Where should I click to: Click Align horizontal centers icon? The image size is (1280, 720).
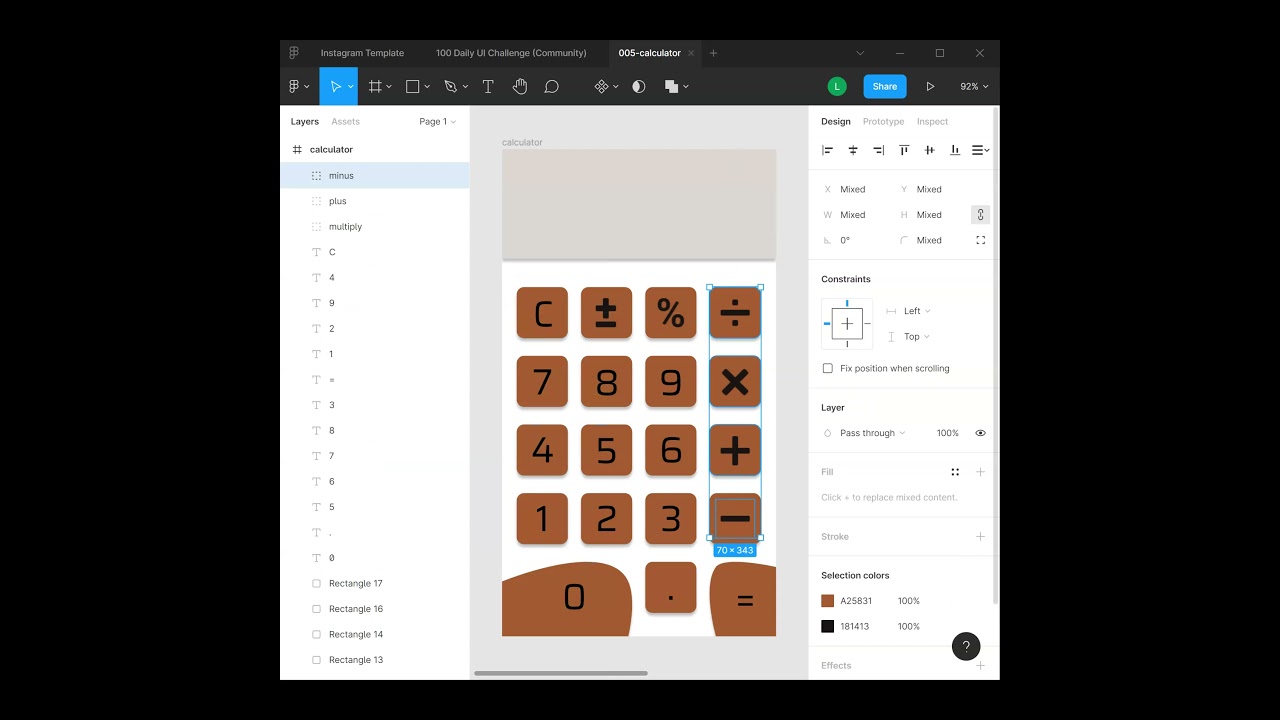click(x=853, y=150)
